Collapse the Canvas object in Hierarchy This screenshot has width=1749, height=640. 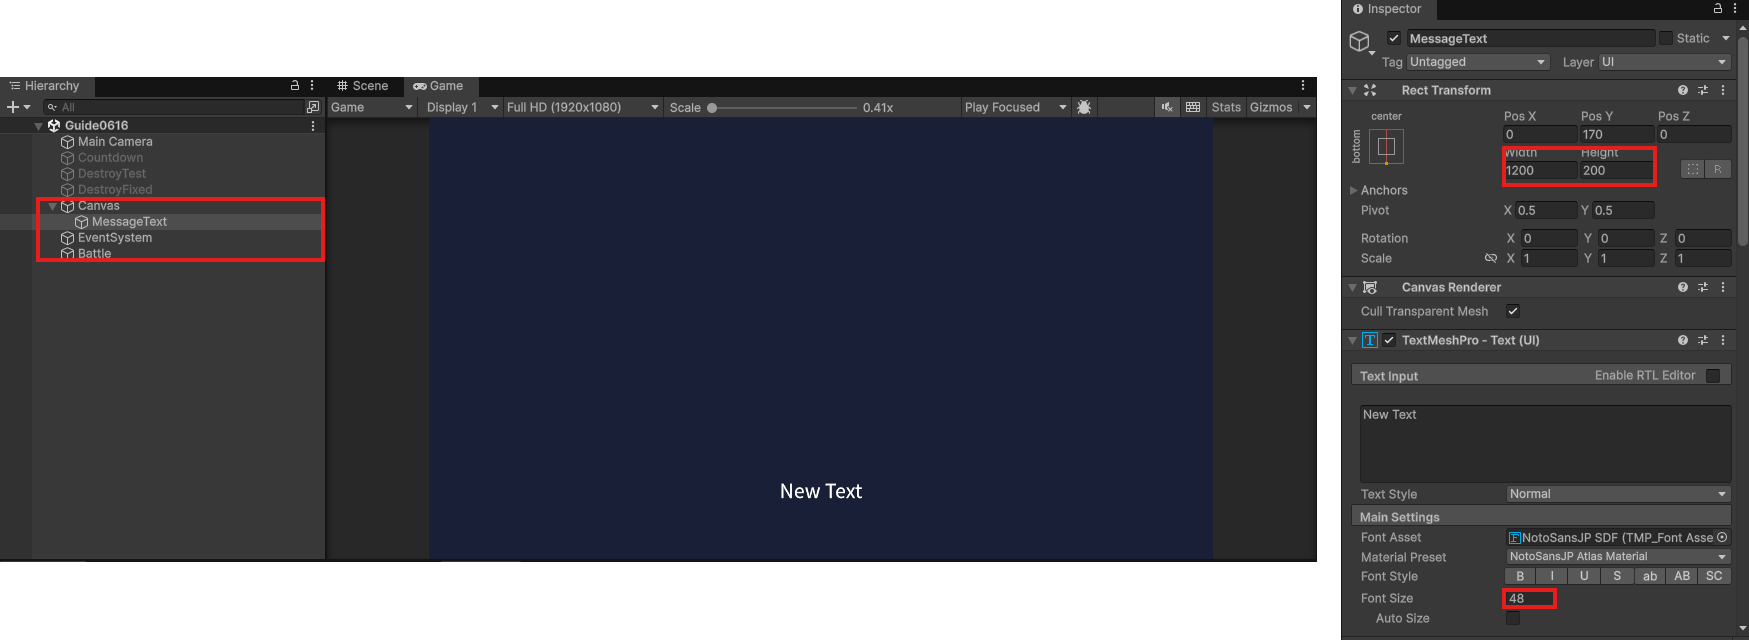pos(53,206)
